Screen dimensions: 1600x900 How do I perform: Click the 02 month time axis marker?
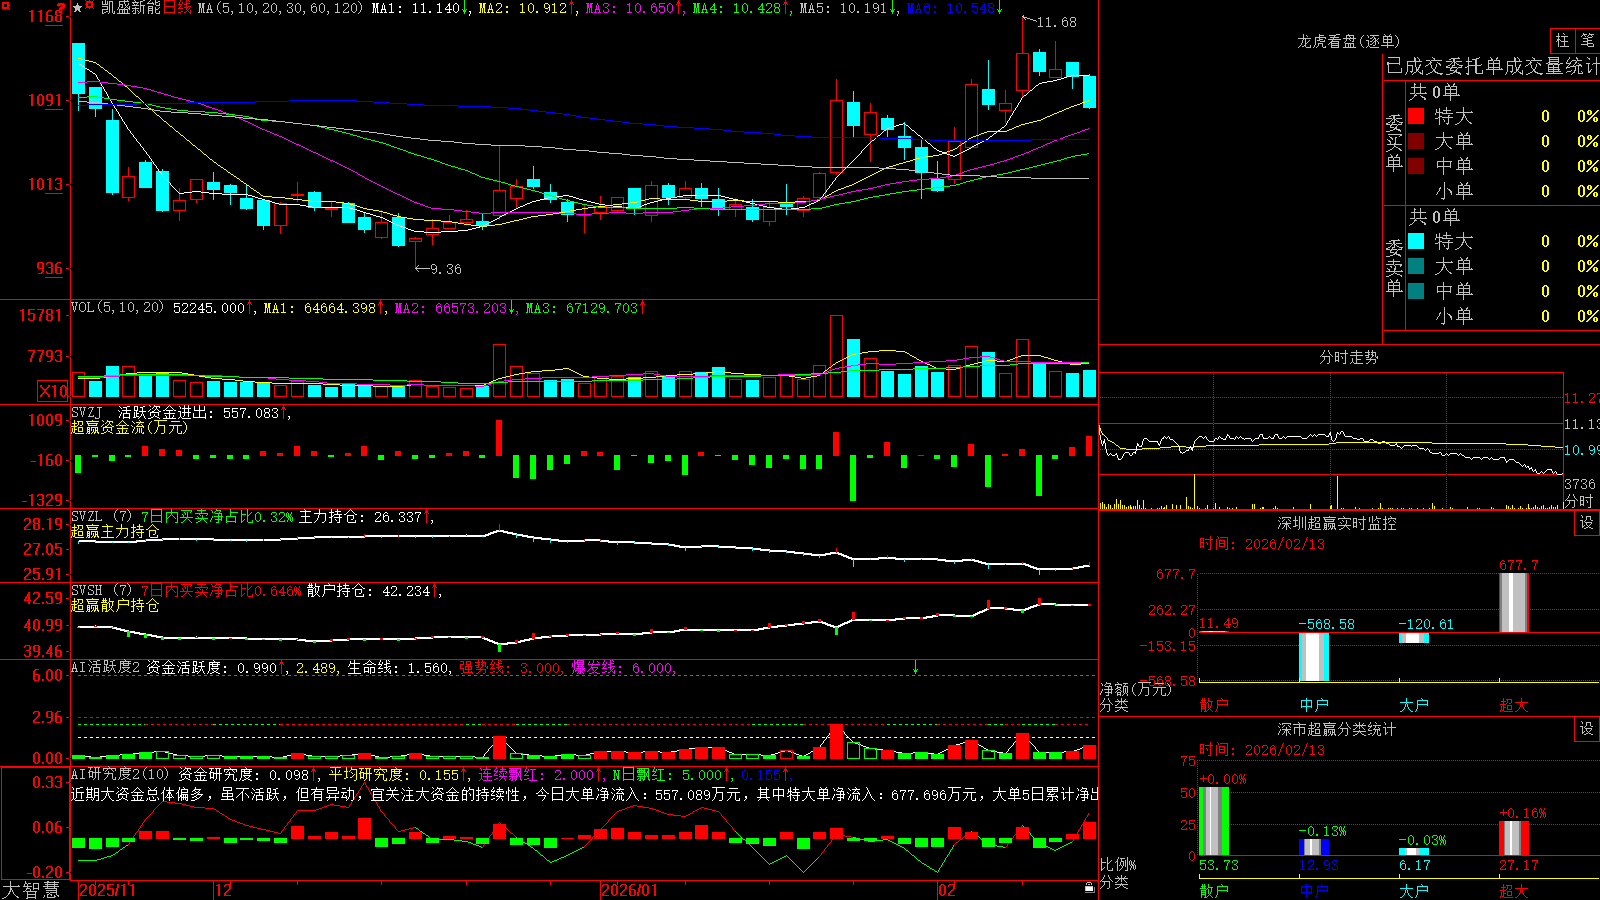(x=947, y=890)
